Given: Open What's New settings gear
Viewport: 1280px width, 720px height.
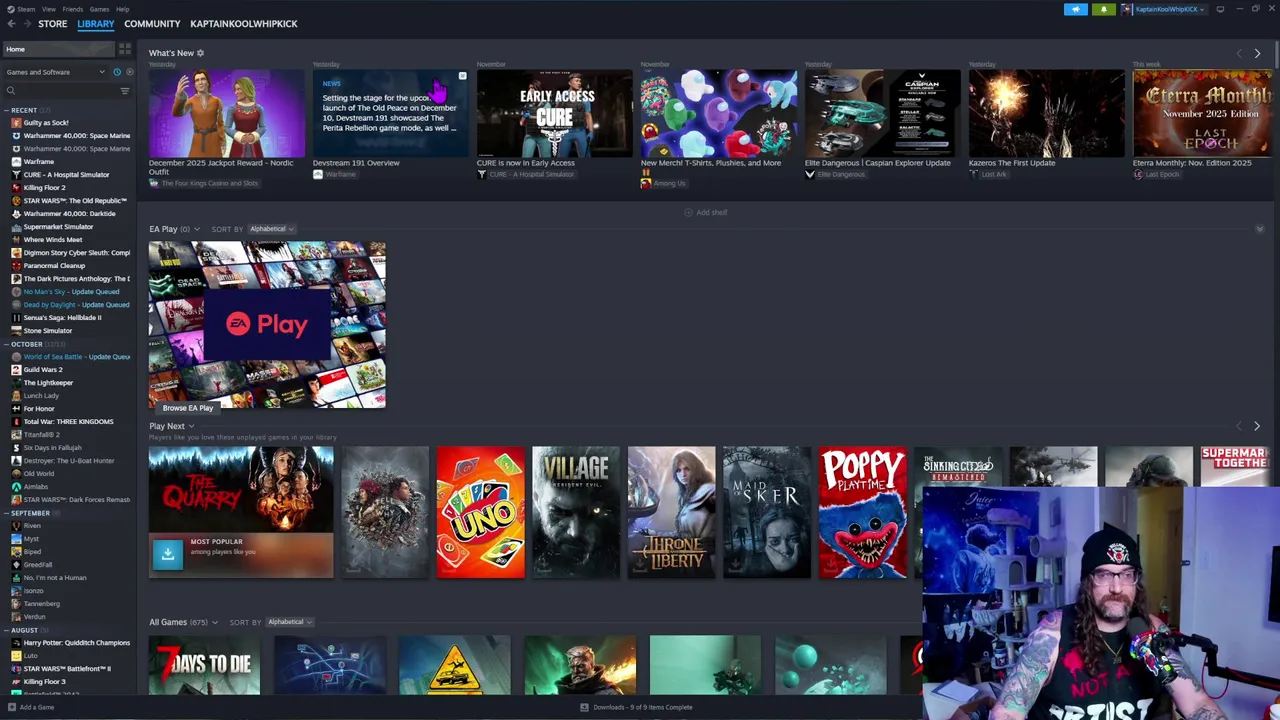Looking at the screenshot, I should pyautogui.click(x=200, y=53).
